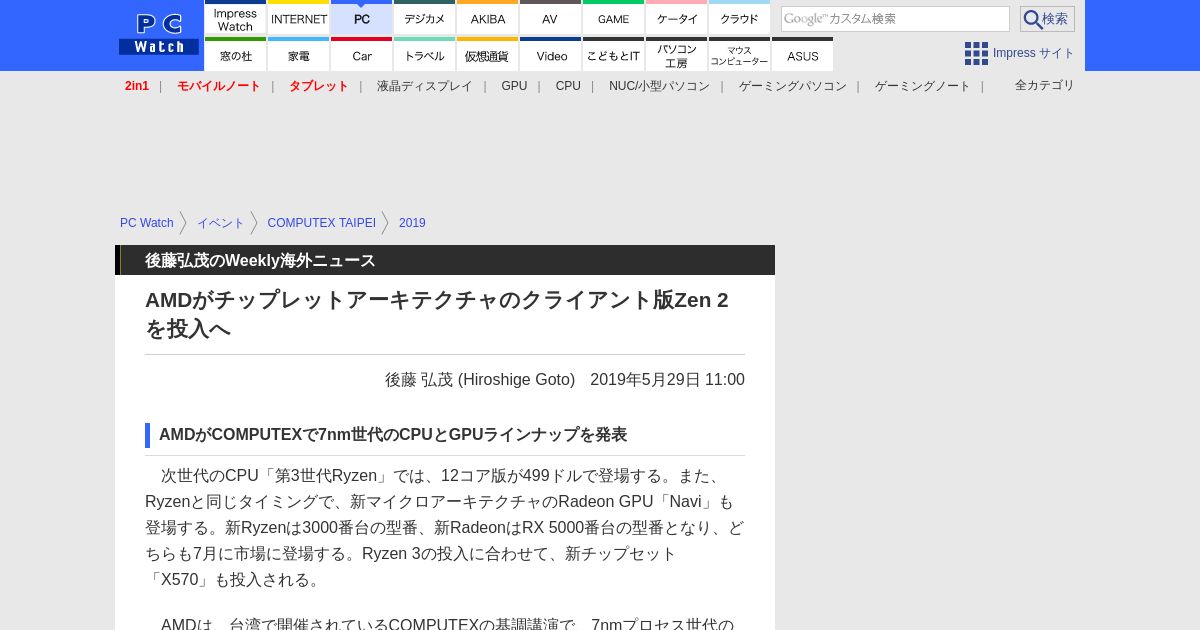Click the 検索 search button

pyautogui.click(x=1047, y=19)
